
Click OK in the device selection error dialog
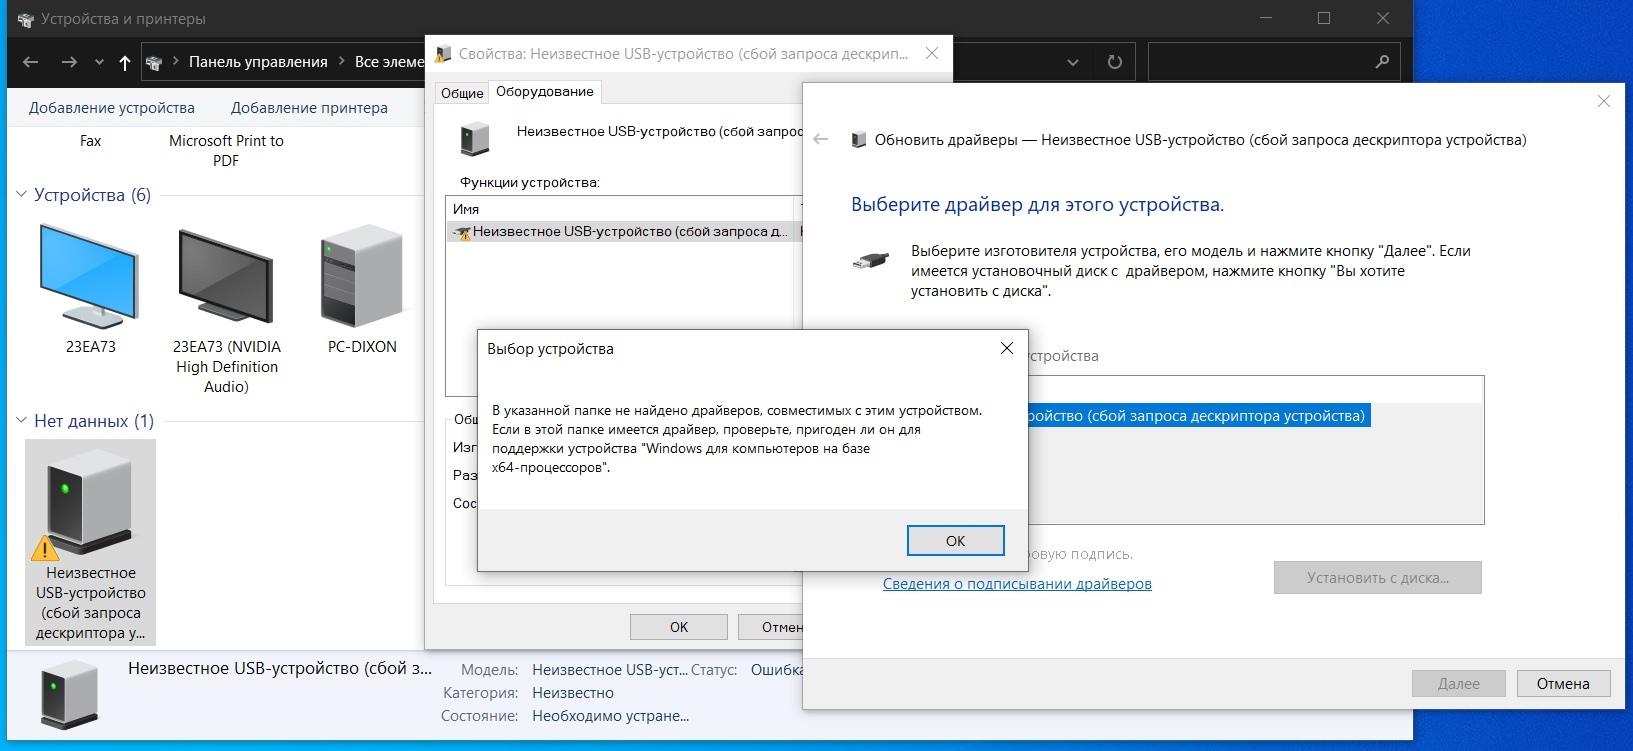point(955,540)
